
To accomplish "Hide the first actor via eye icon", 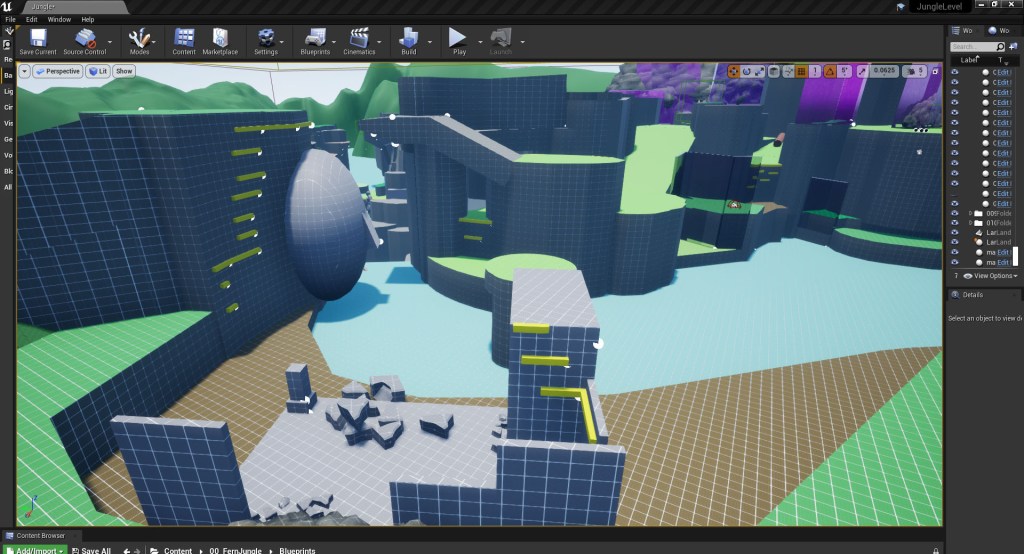I will (x=954, y=72).
